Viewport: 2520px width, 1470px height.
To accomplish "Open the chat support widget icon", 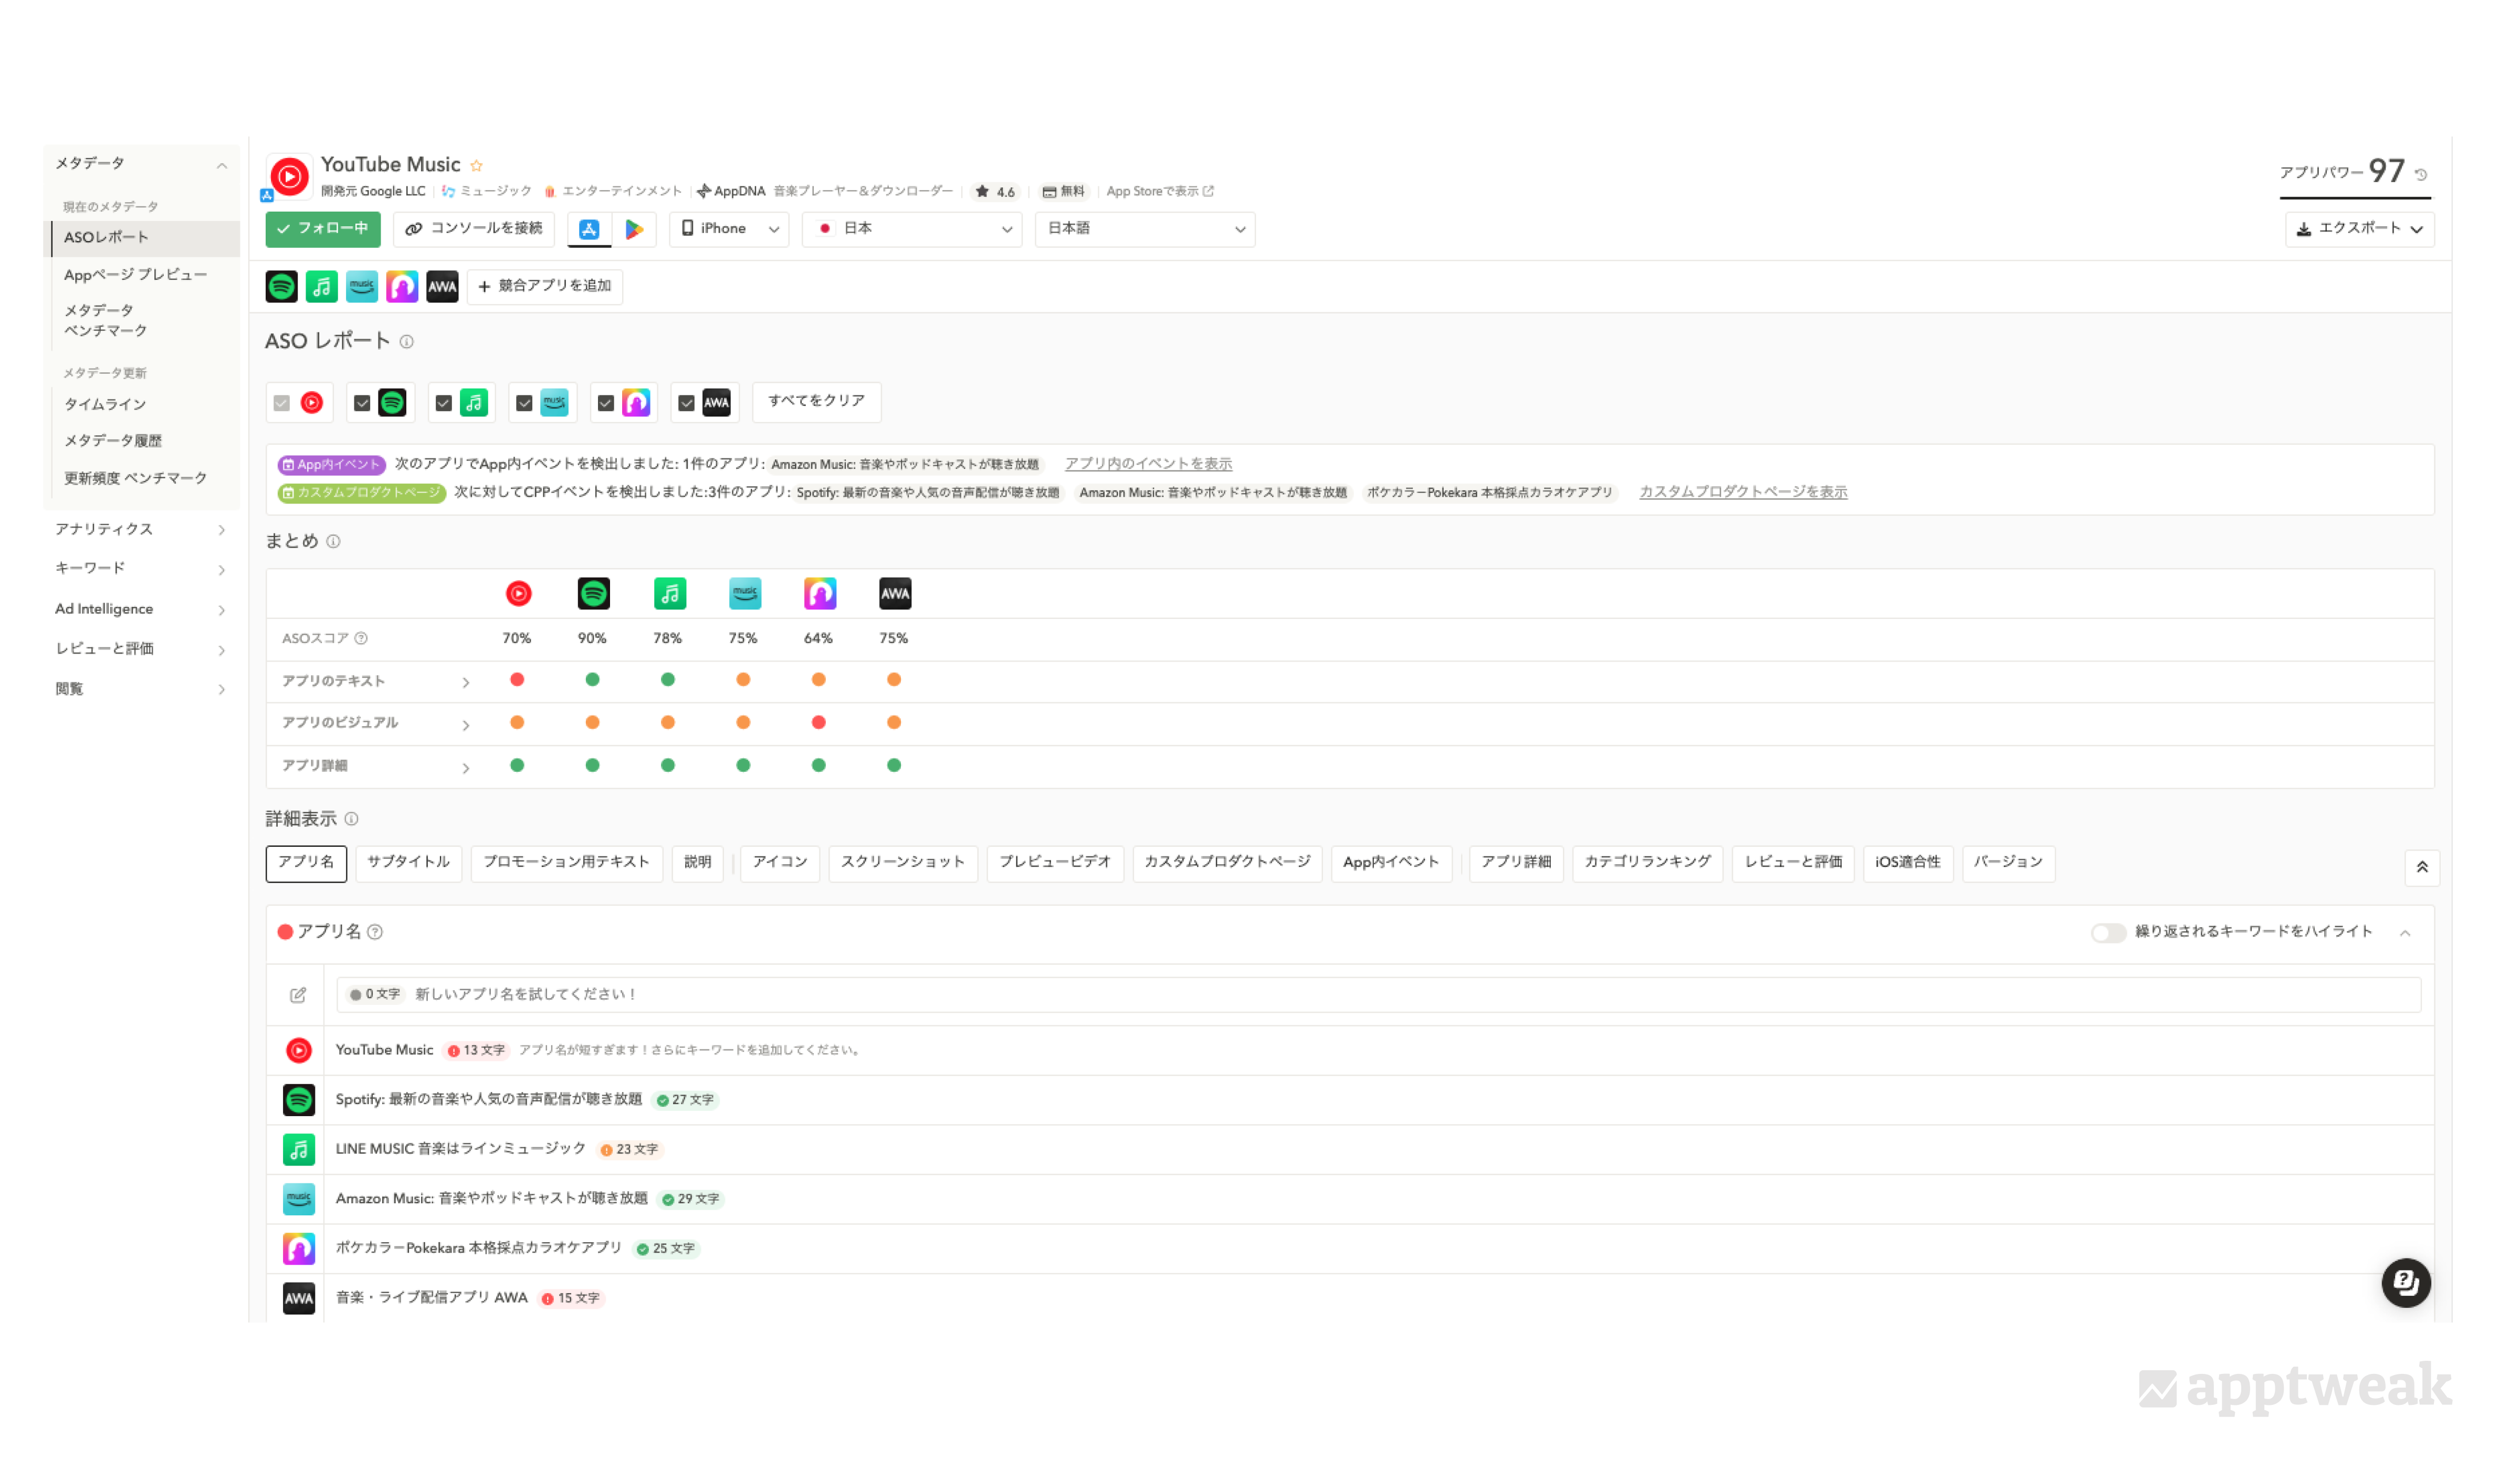I will coord(2405,1283).
